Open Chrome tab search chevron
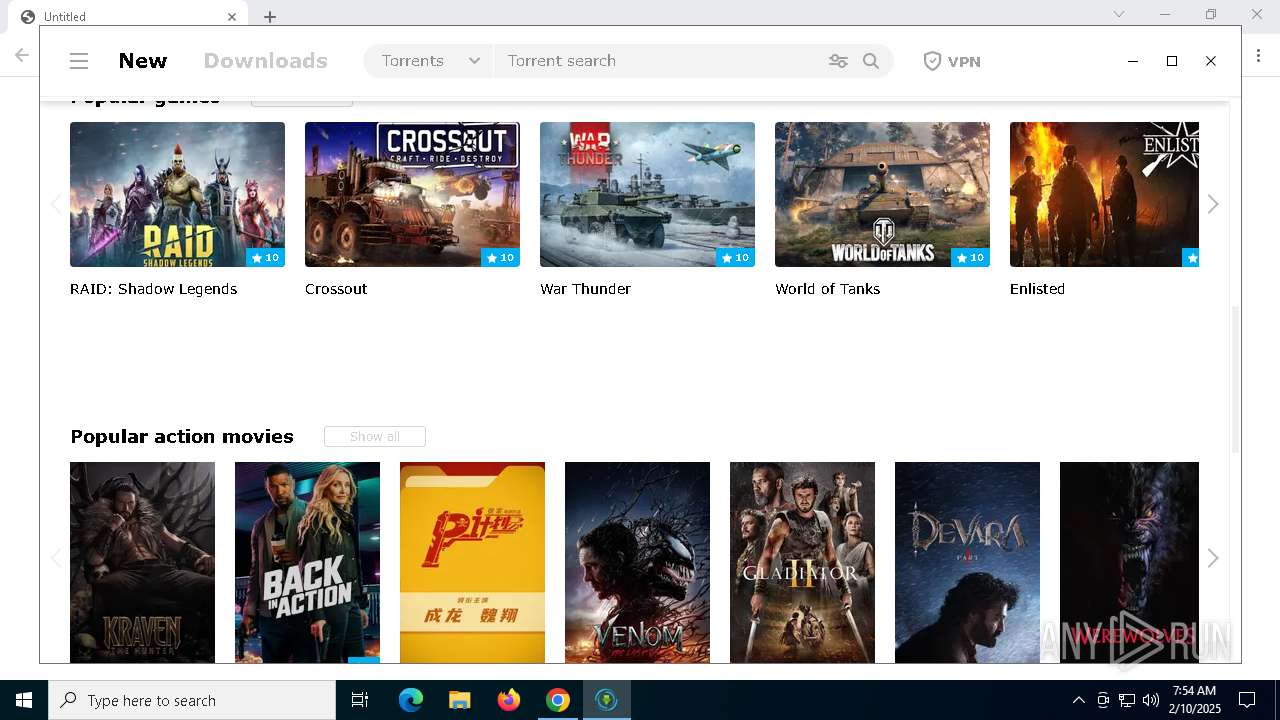The height and width of the screenshot is (720, 1280). tap(1119, 14)
